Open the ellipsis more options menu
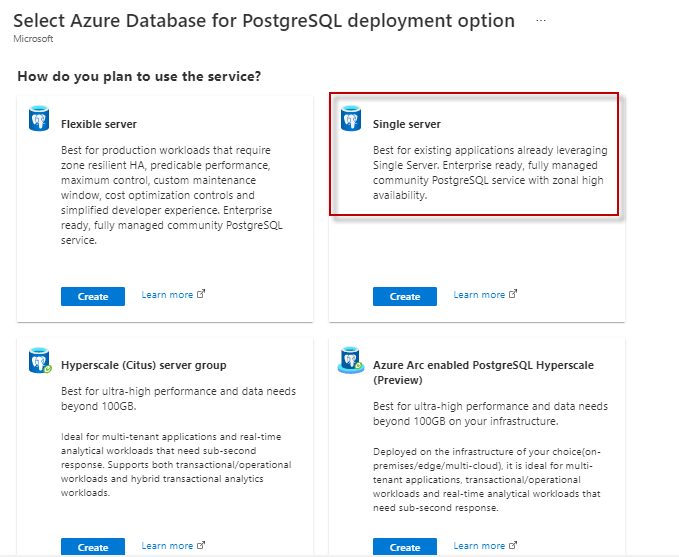The height and width of the screenshot is (557, 679). (x=541, y=20)
